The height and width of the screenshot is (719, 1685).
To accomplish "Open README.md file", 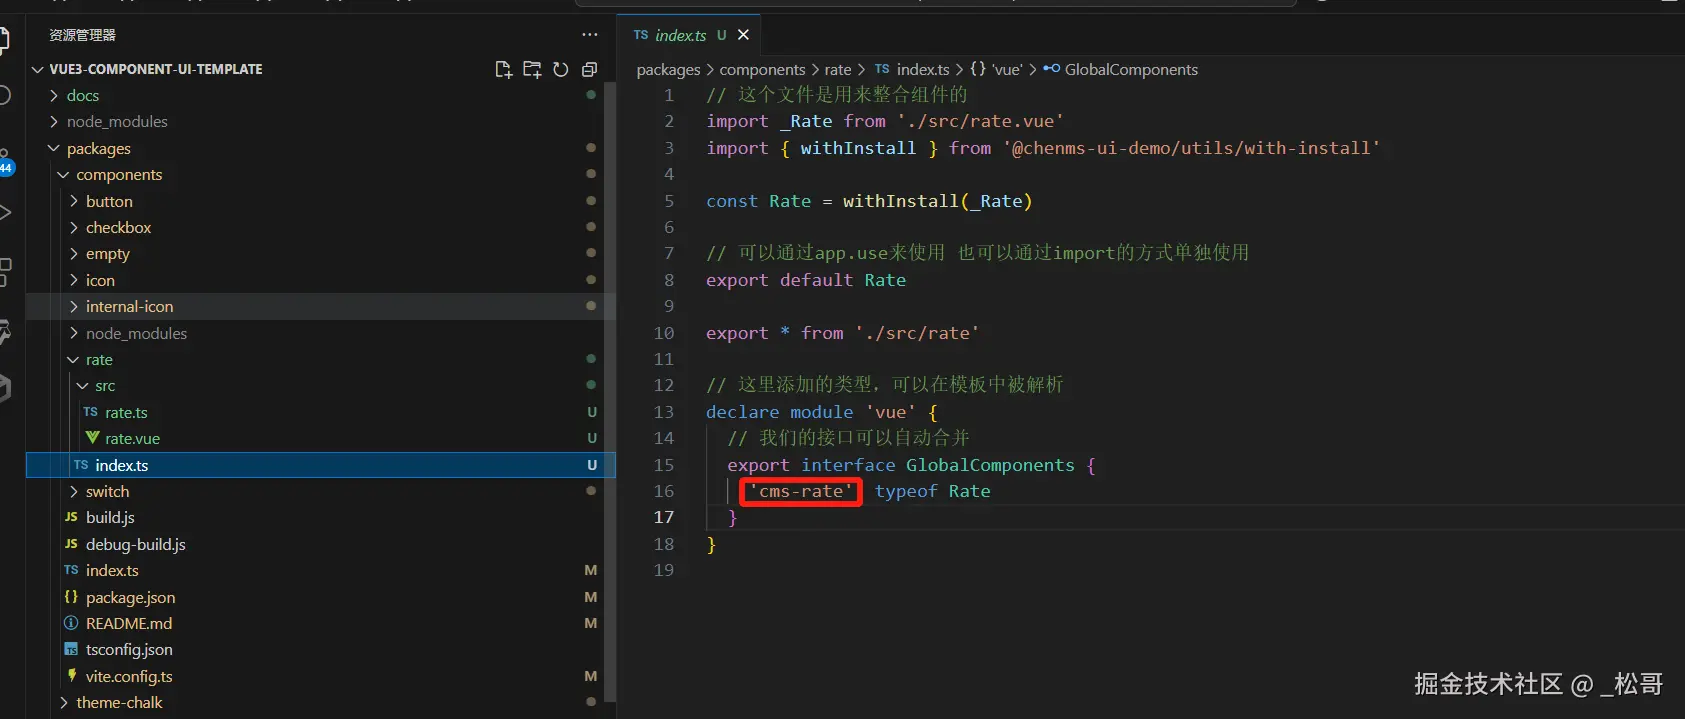I will point(320,623).
